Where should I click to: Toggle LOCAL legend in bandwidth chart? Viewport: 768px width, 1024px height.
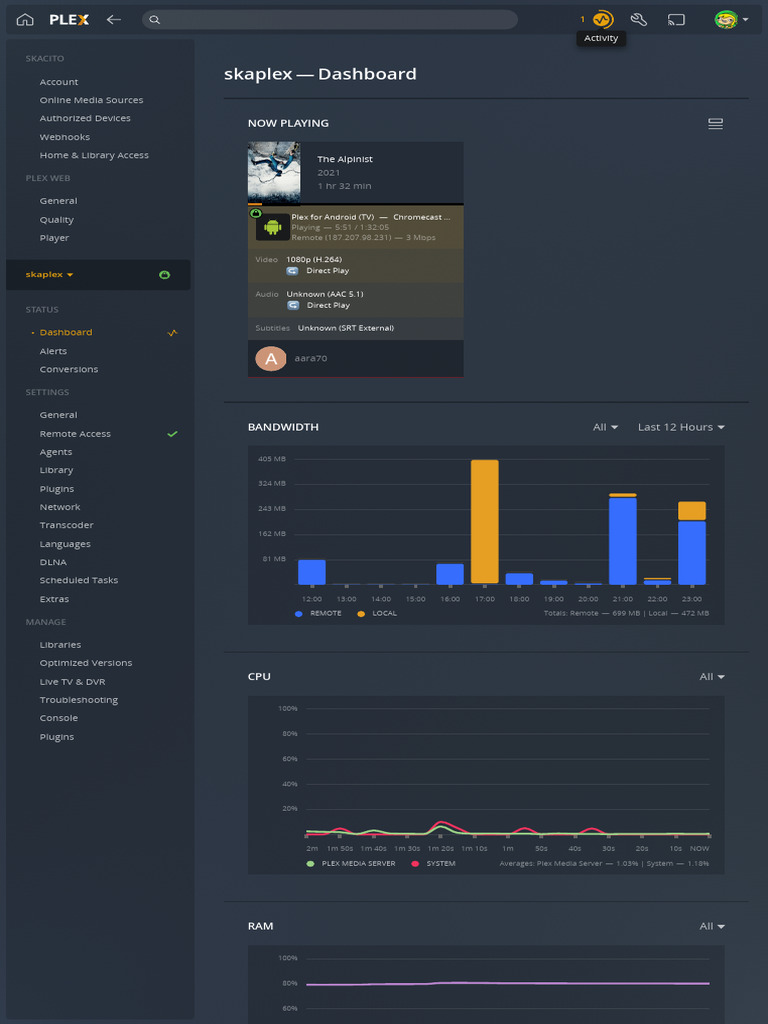click(377, 613)
